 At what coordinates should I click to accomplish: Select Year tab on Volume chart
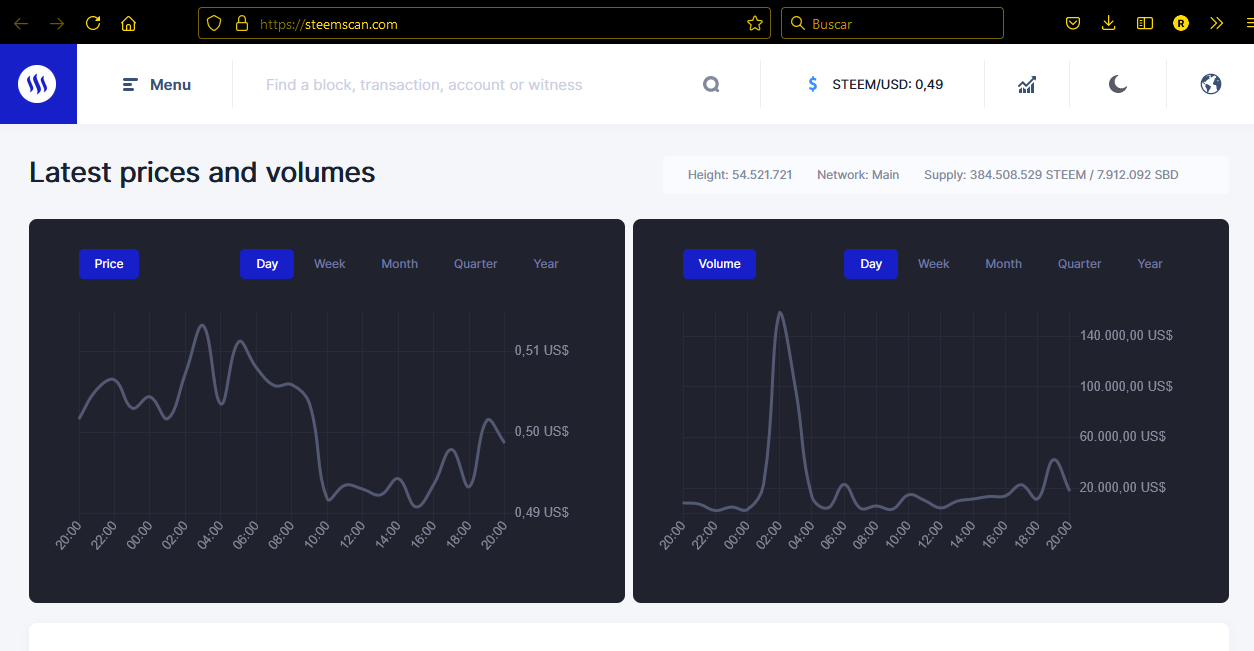[1150, 264]
